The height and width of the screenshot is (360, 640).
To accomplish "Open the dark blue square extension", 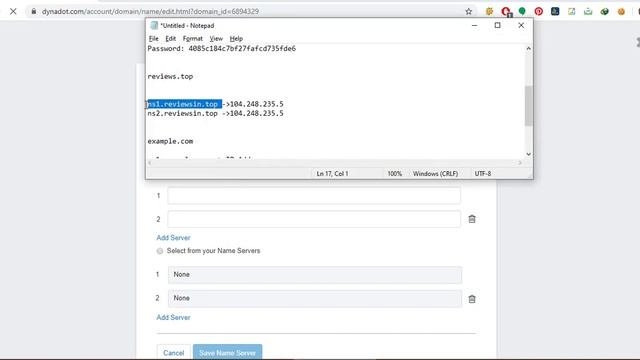I will pos(555,11).
